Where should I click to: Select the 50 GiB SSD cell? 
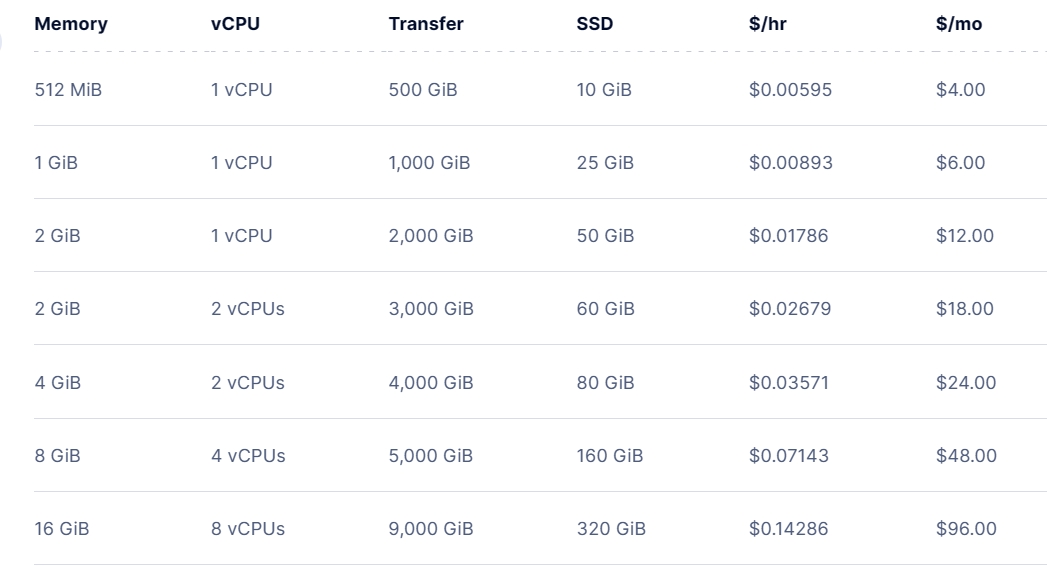coord(605,236)
